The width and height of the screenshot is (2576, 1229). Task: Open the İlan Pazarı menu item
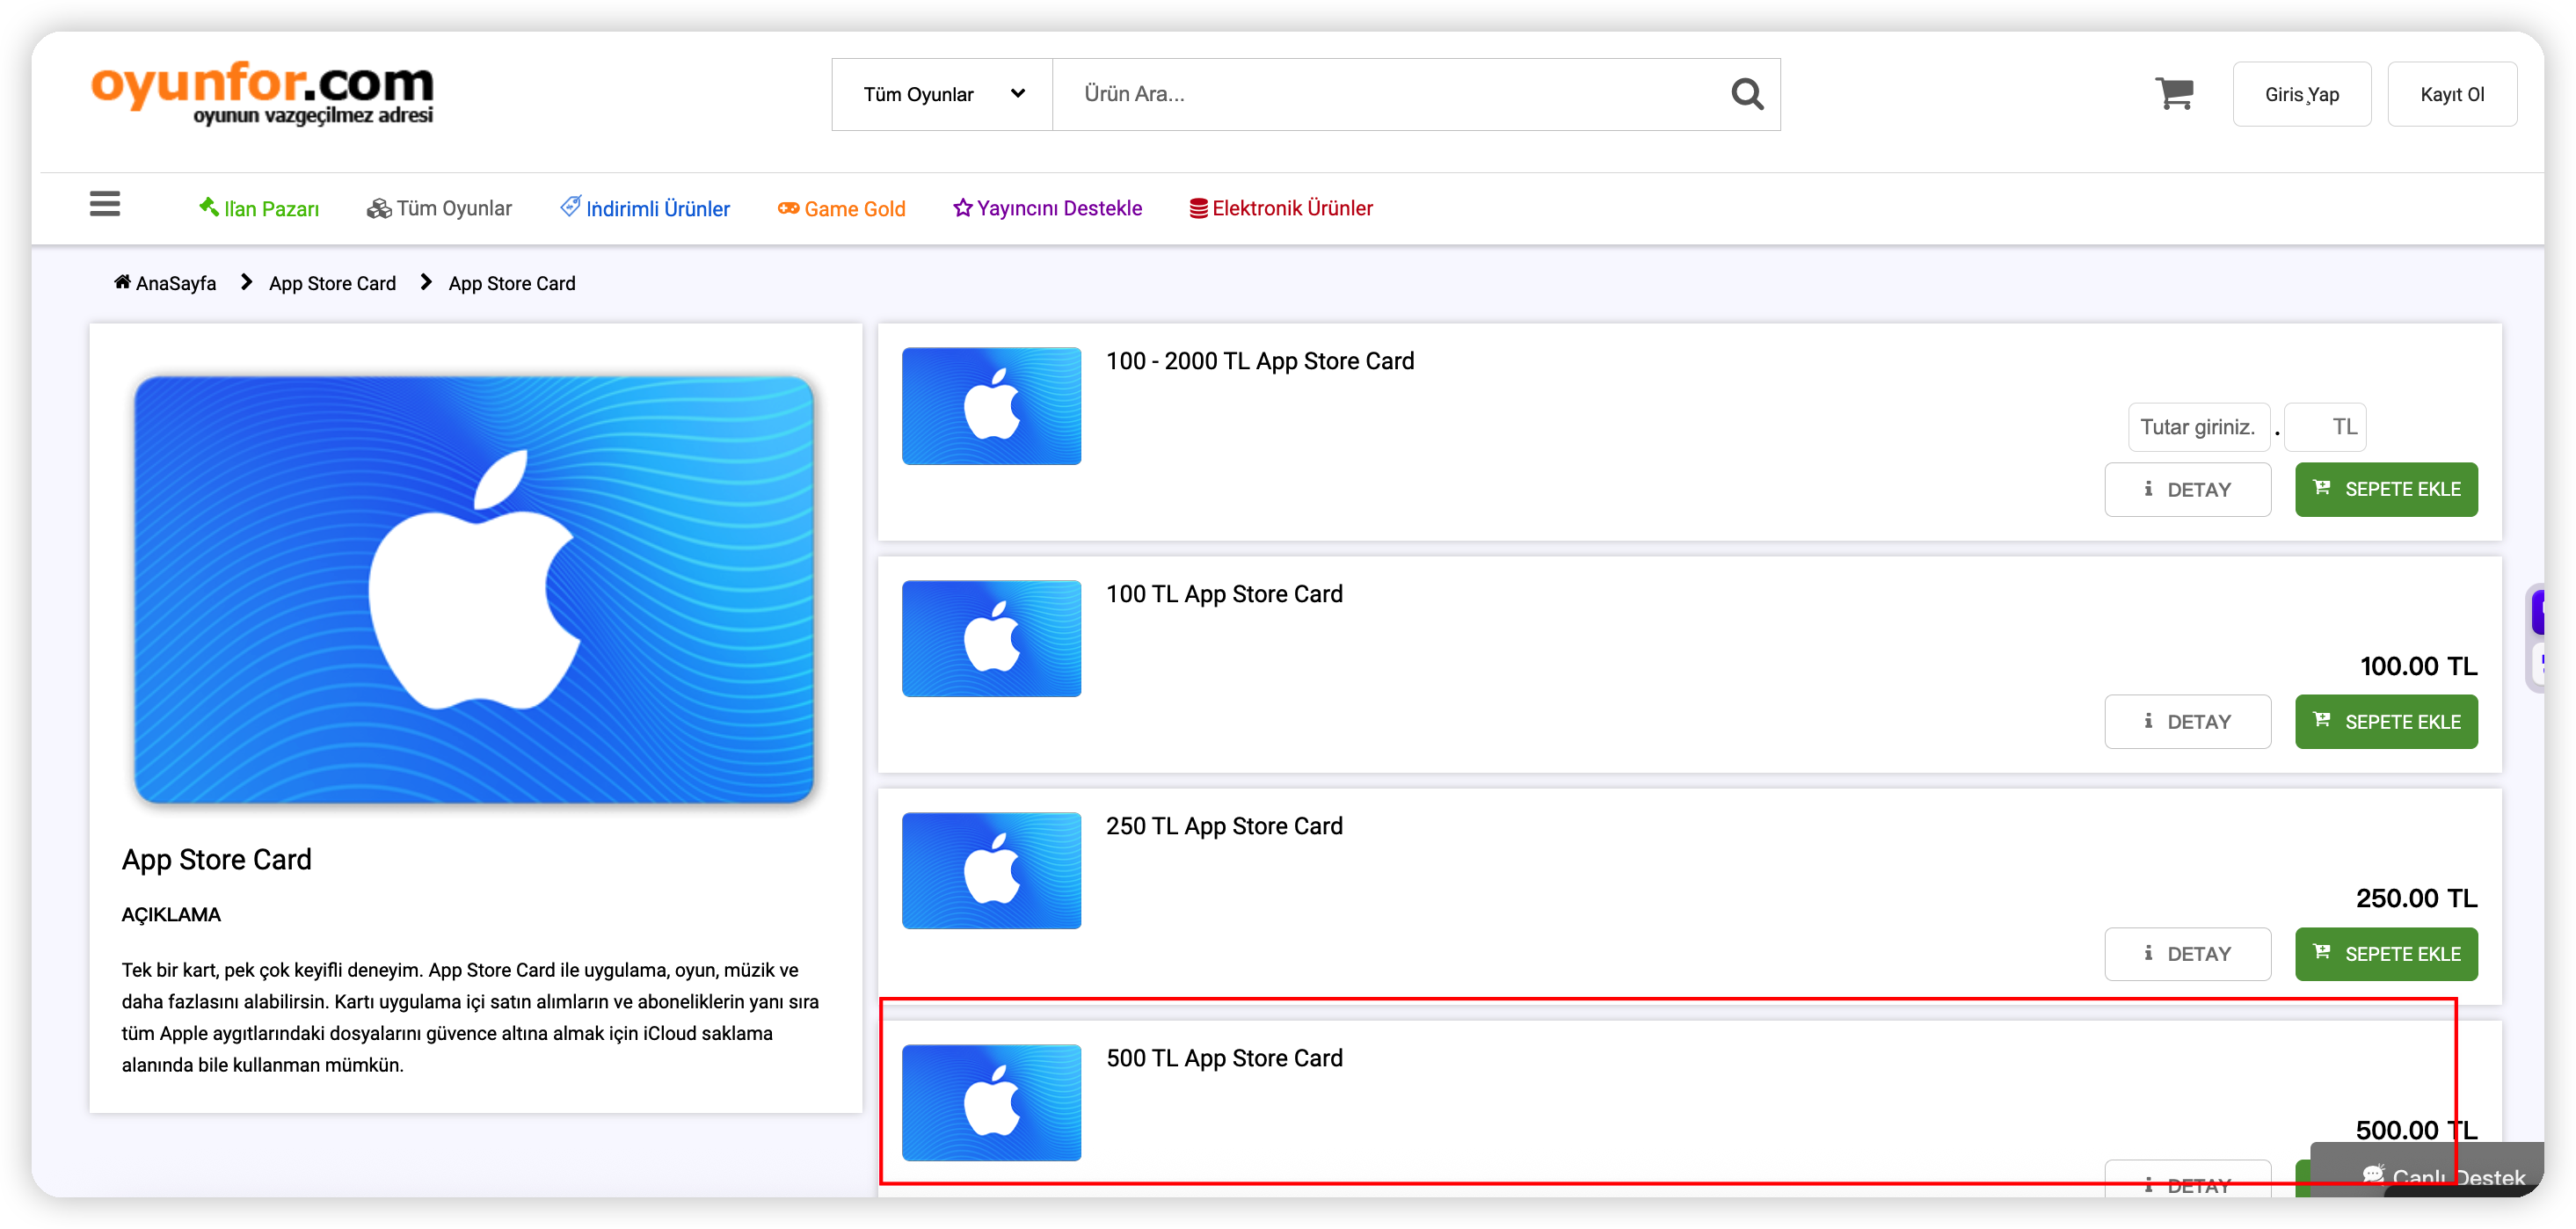coord(259,208)
